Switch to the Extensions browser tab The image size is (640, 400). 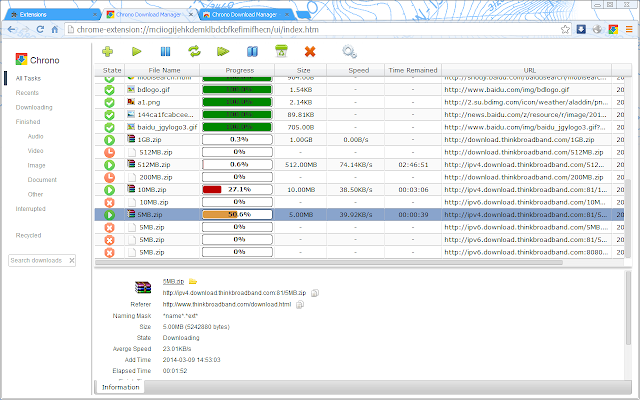click(x=52, y=15)
